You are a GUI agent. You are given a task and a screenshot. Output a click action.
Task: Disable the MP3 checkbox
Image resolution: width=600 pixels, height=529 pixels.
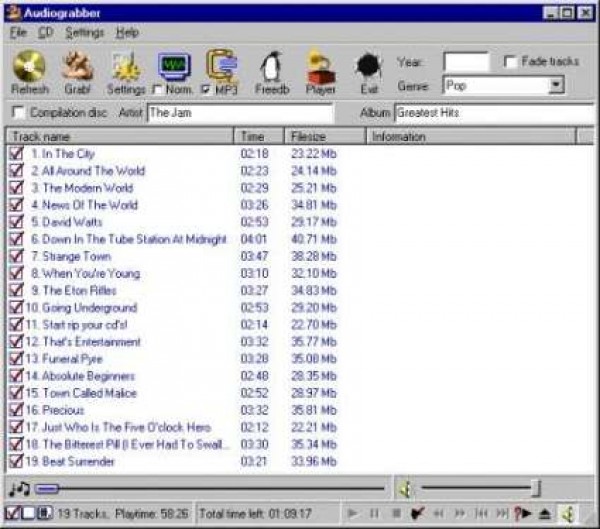click(x=206, y=90)
